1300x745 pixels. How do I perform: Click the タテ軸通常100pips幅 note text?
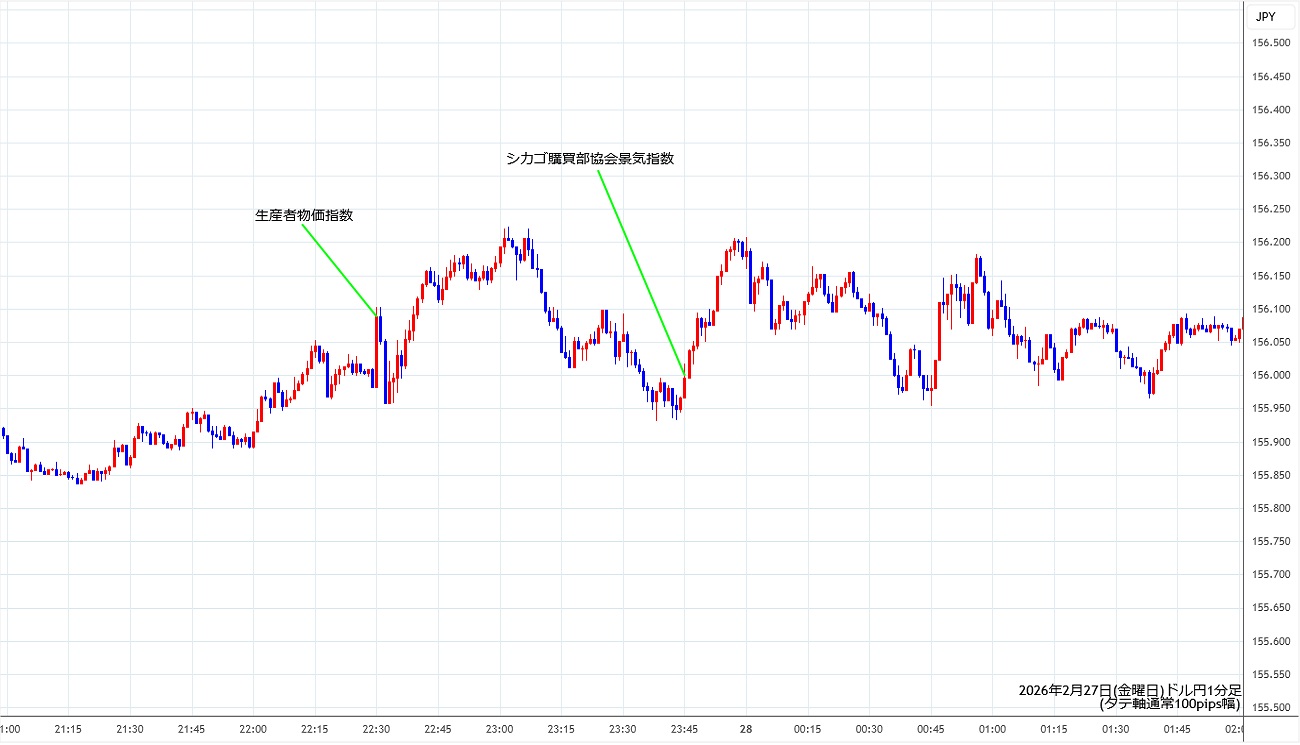click(1169, 704)
